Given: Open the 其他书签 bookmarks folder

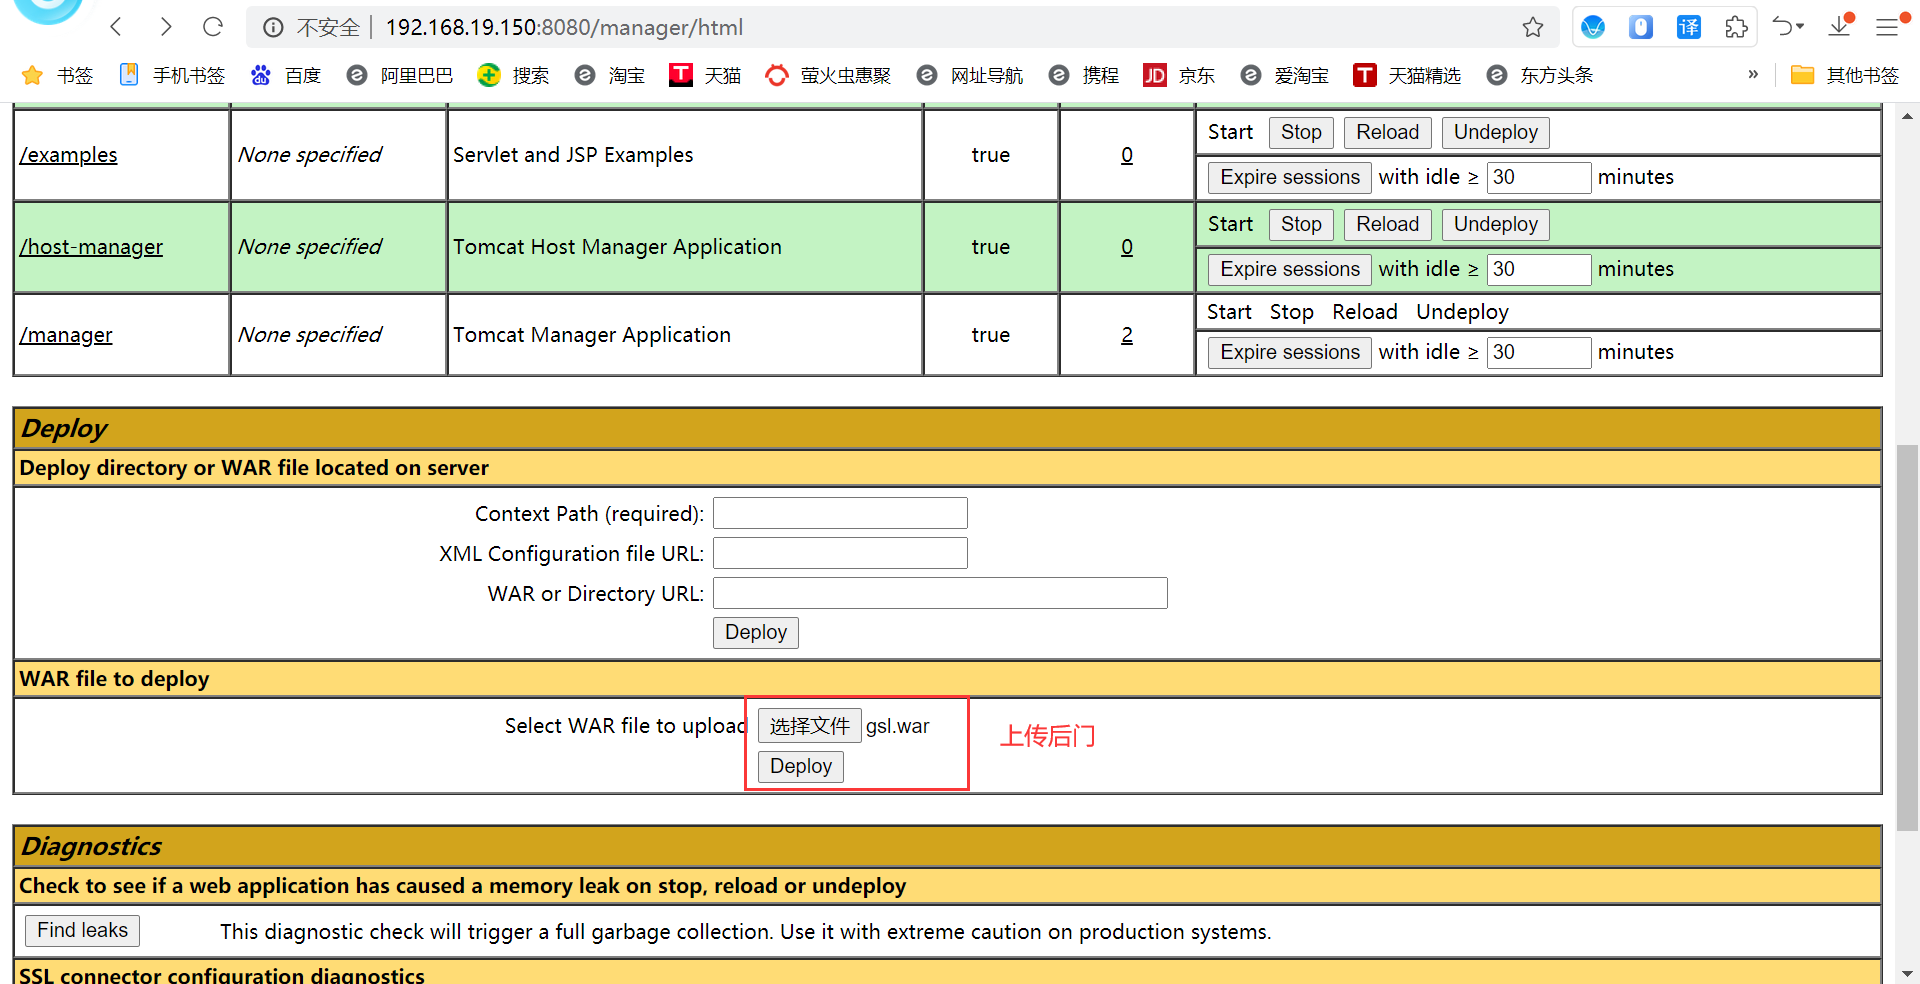Looking at the screenshot, I should pos(1845,75).
